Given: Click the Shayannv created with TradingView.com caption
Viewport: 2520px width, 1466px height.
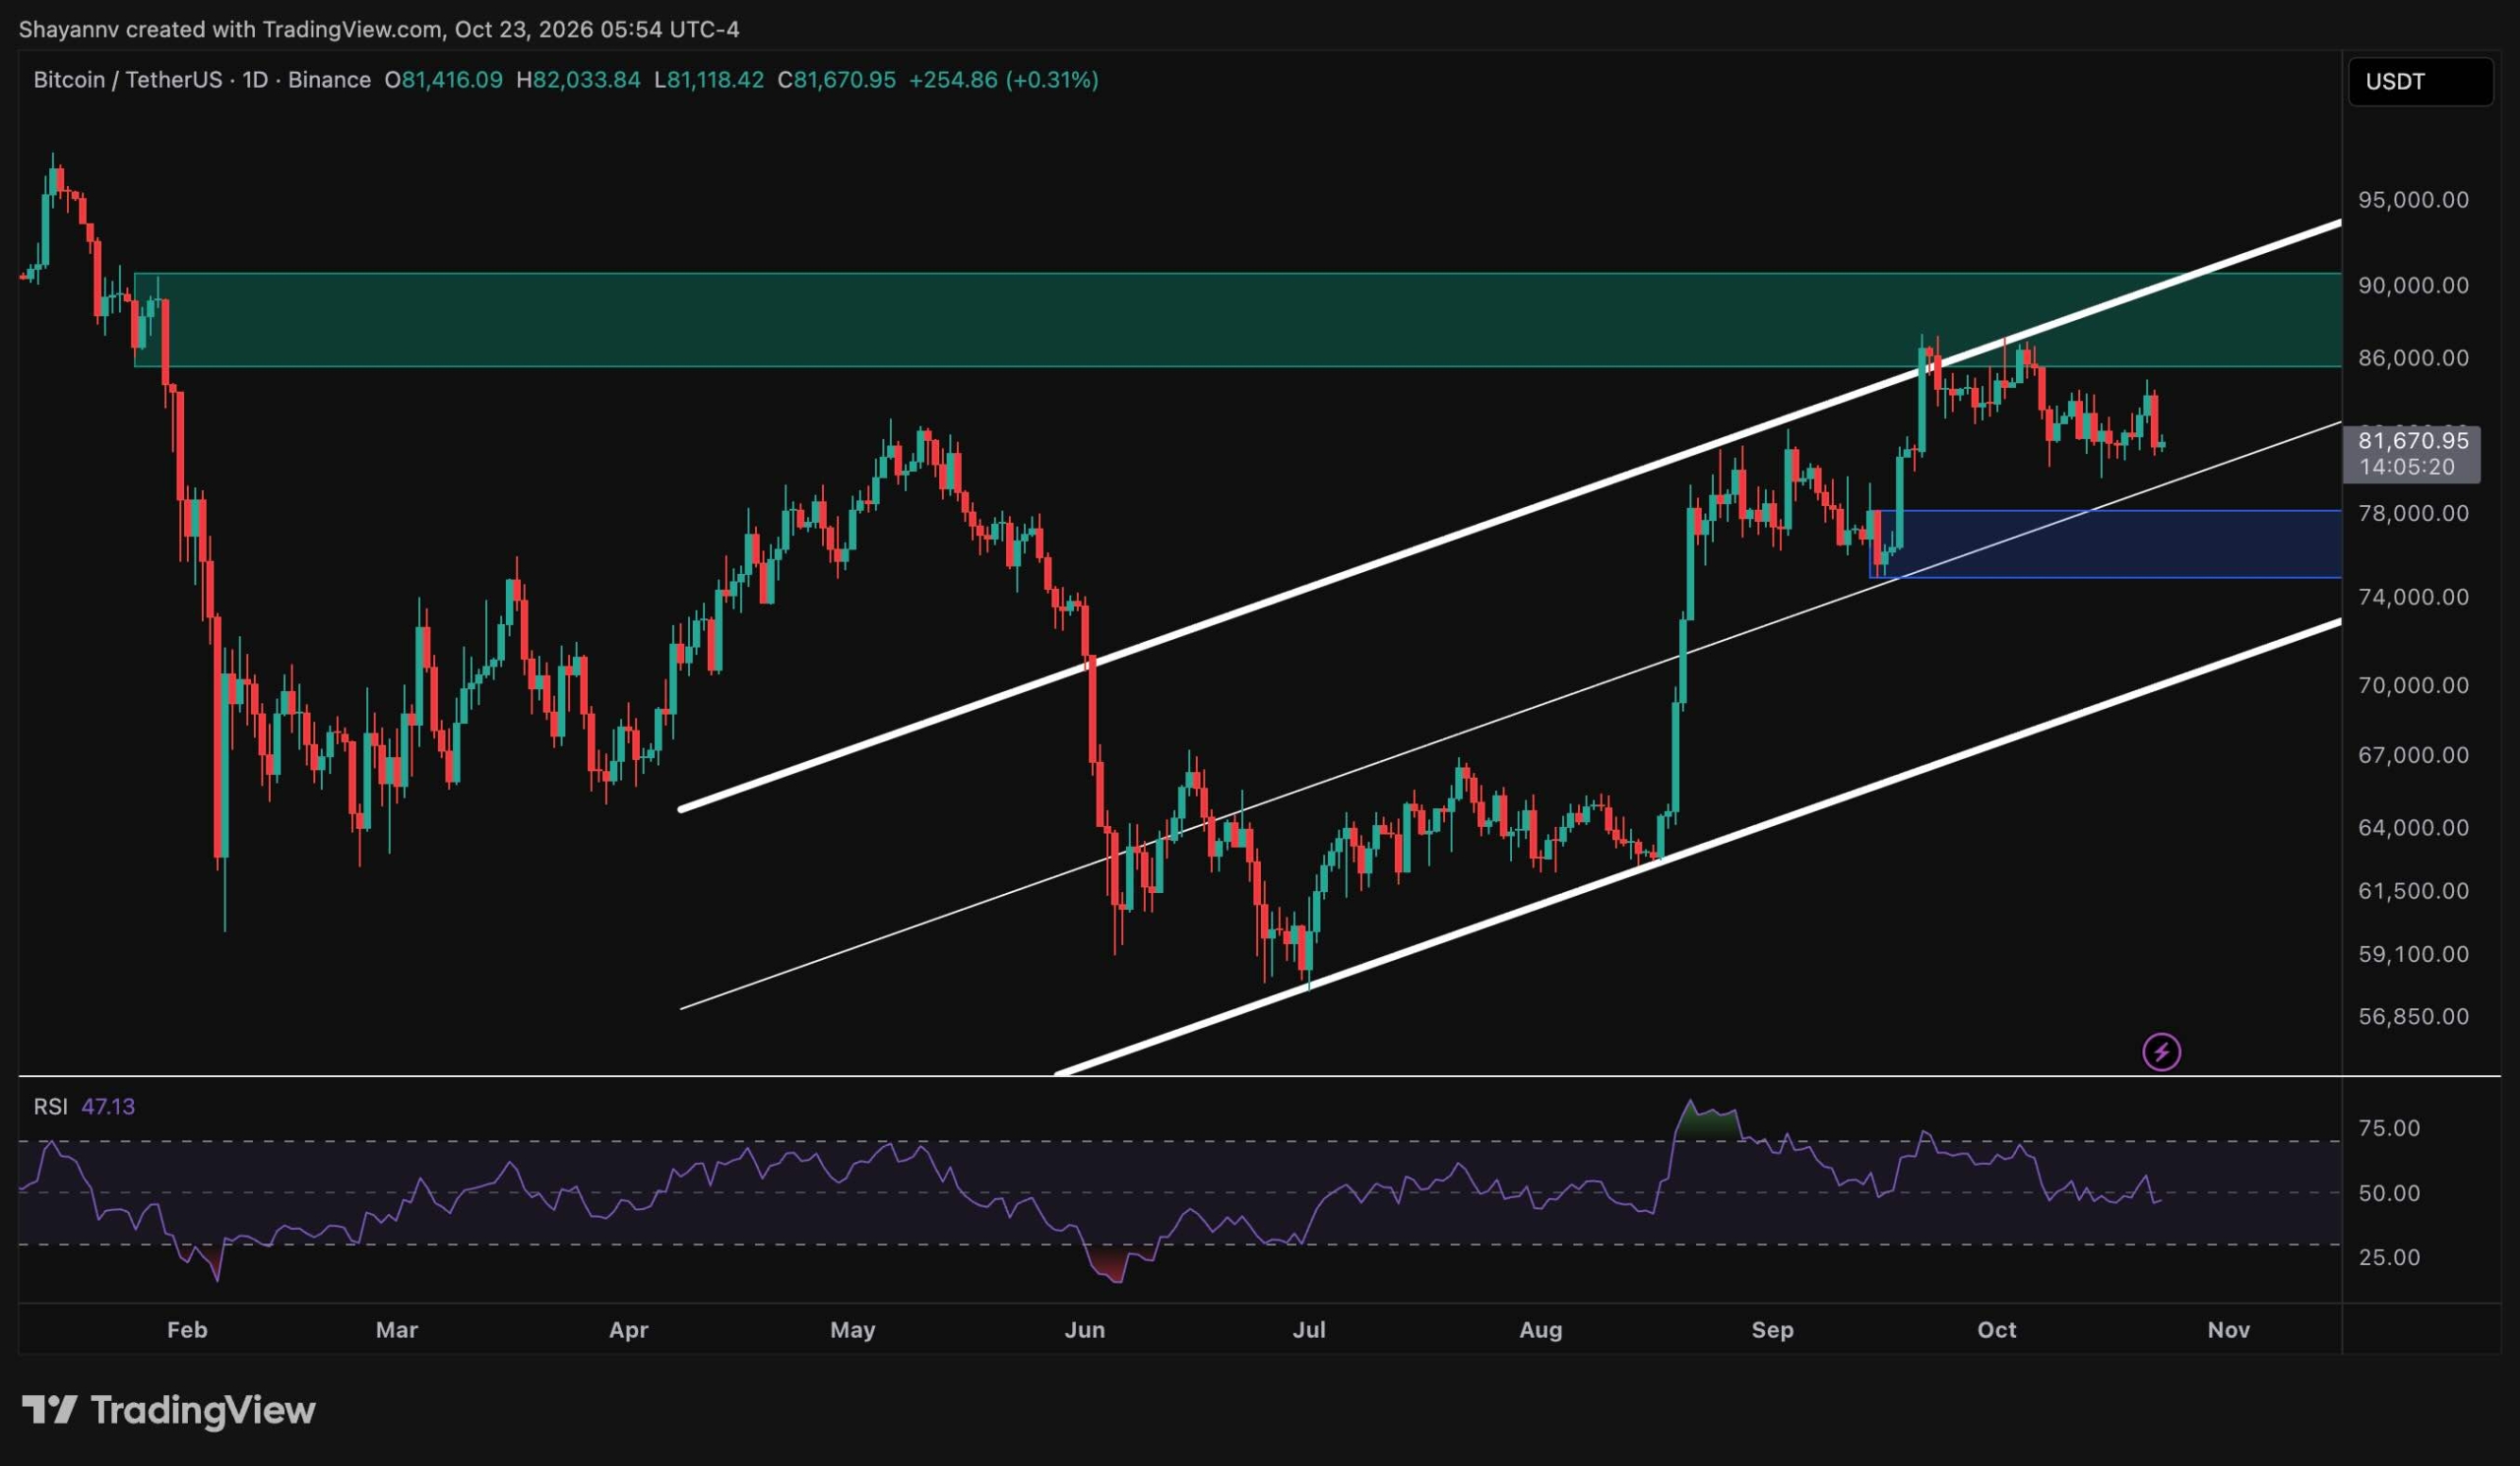Looking at the screenshot, I should pos(379,29).
